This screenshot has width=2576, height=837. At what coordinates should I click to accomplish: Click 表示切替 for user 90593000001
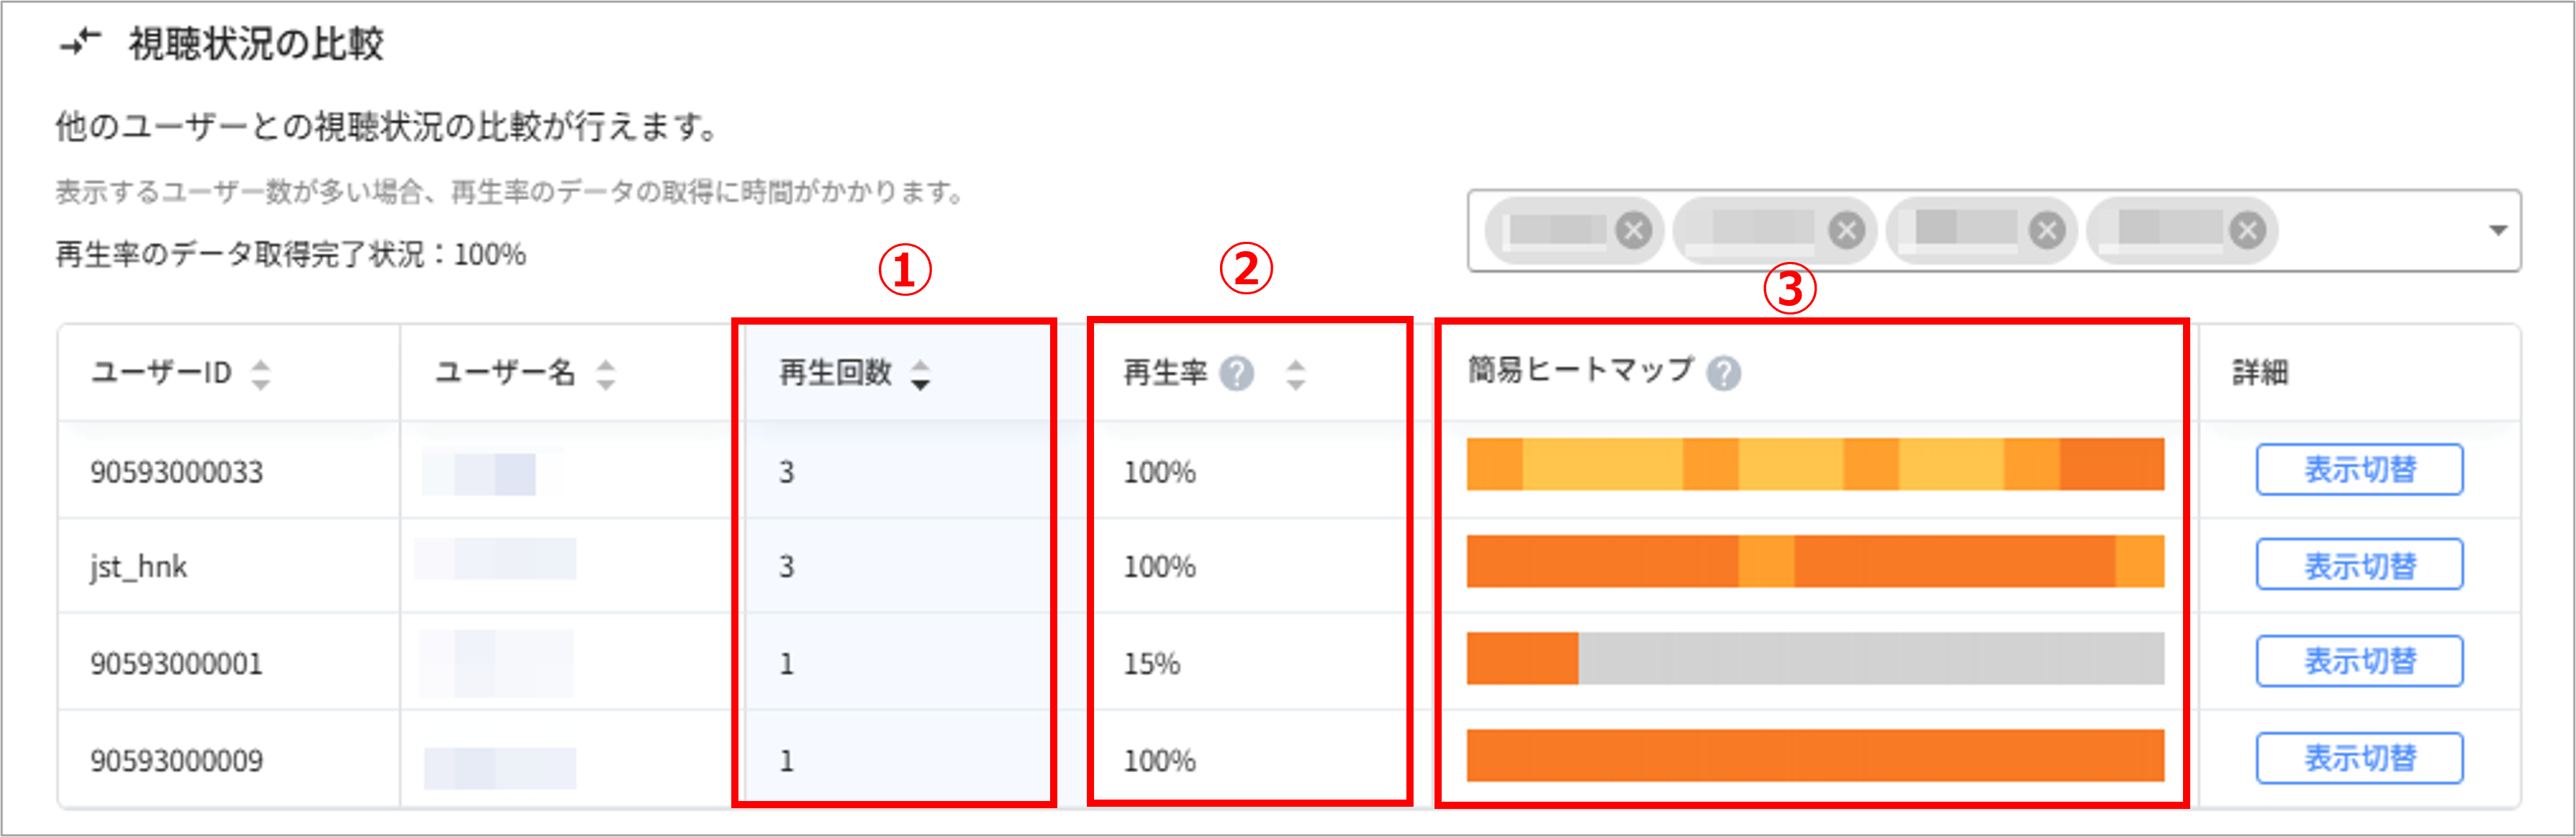[2359, 661]
